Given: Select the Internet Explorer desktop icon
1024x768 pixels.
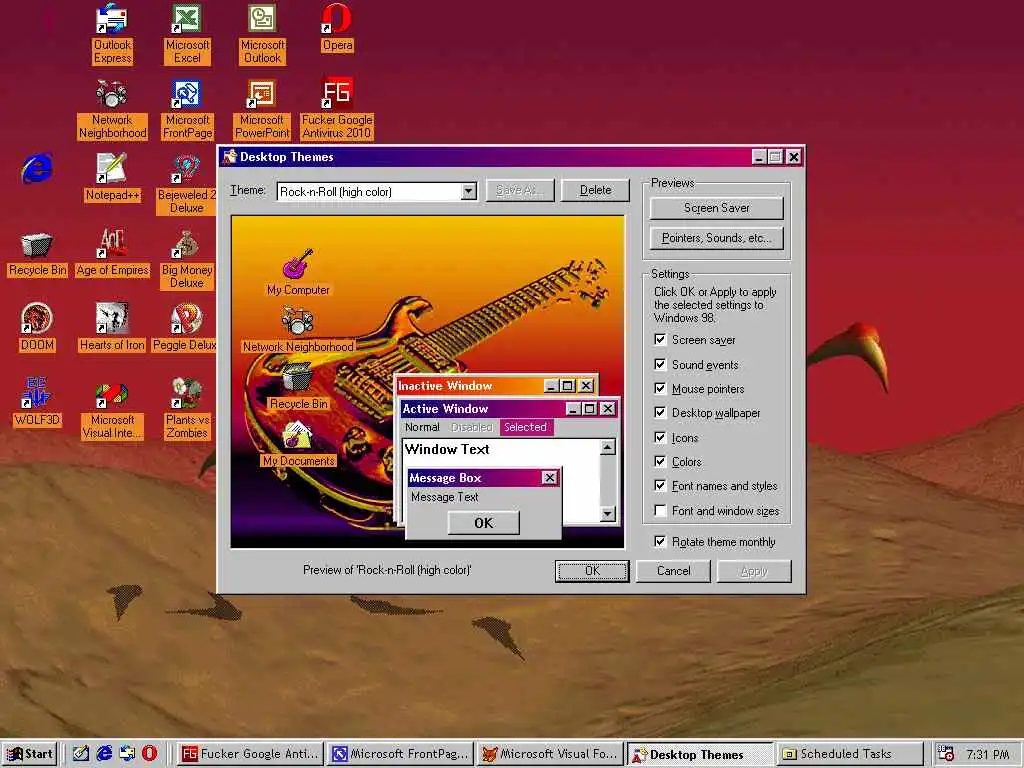Looking at the screenshot, I should (37, 168).
